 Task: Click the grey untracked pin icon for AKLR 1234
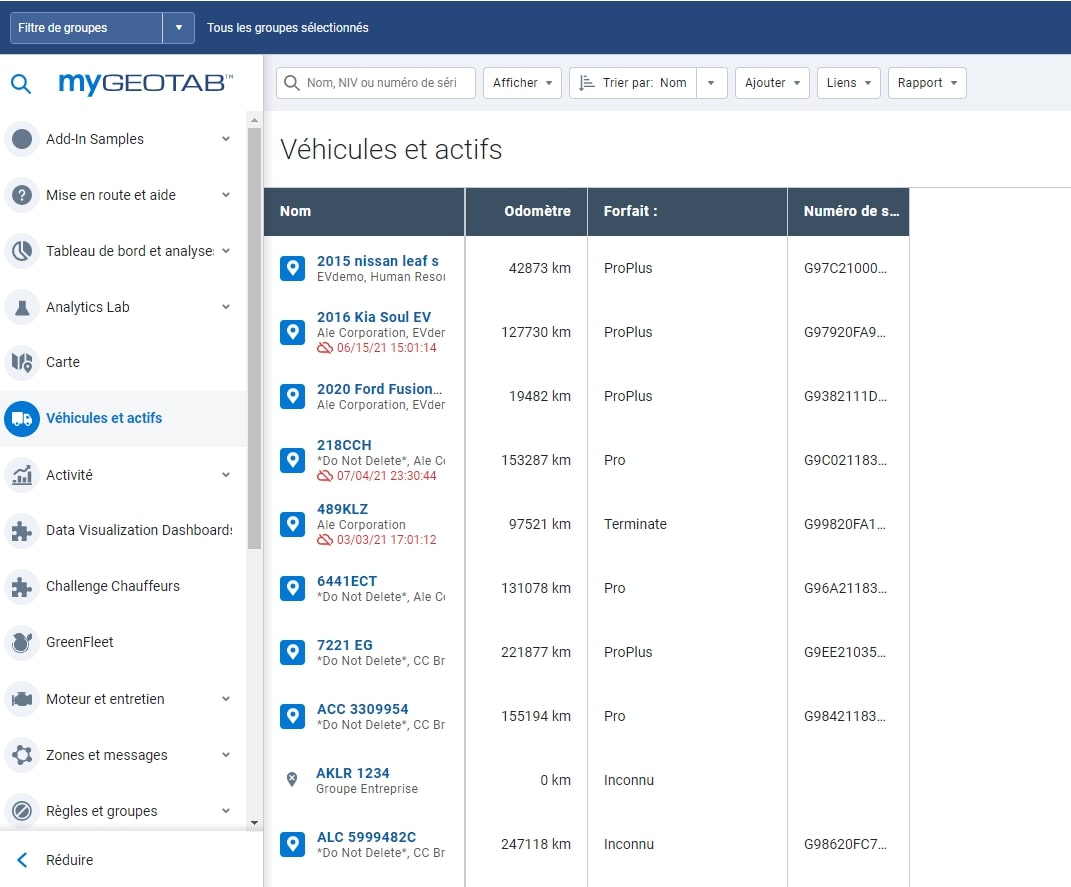tap(292, 780)
